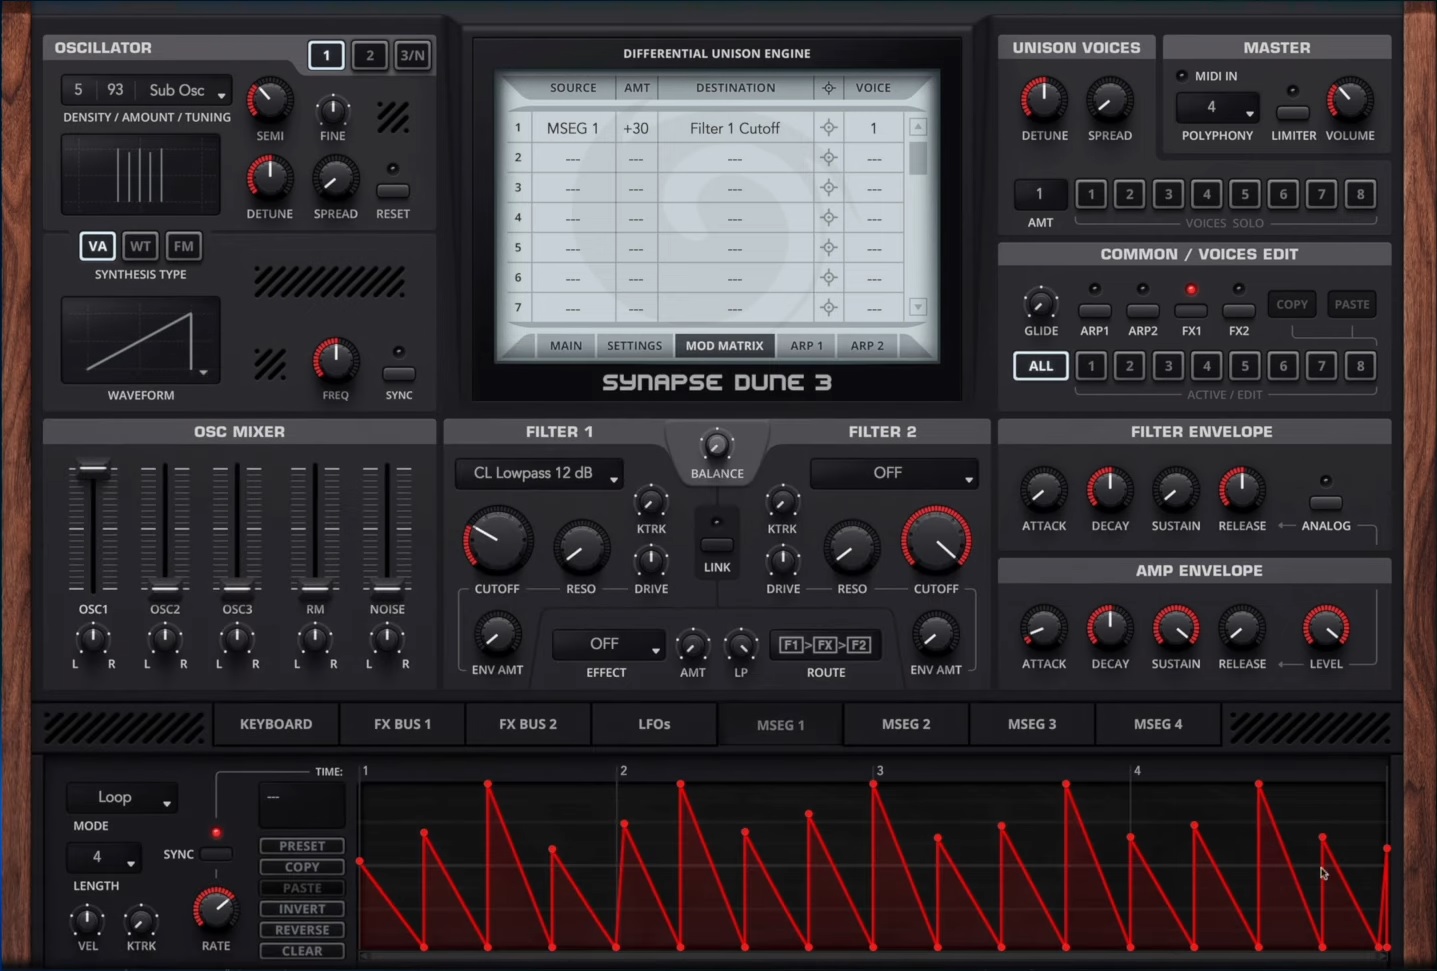Click the oscillator waveform display
This screenshot has width=1437, height=971.
(140, 340)
